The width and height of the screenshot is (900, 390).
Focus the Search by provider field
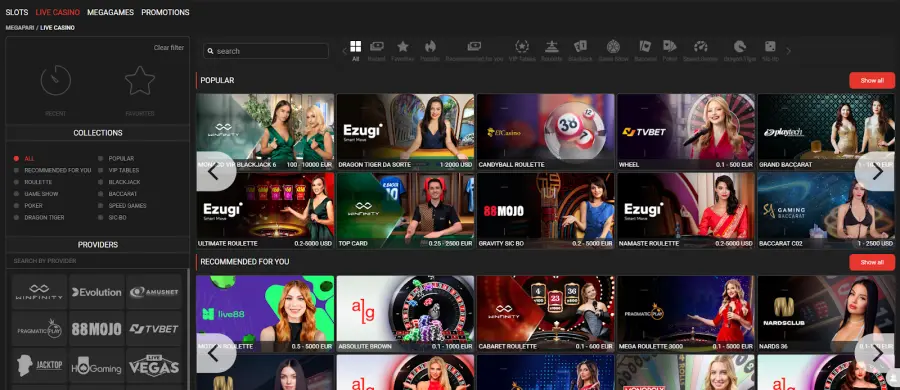tap(98, 261)
